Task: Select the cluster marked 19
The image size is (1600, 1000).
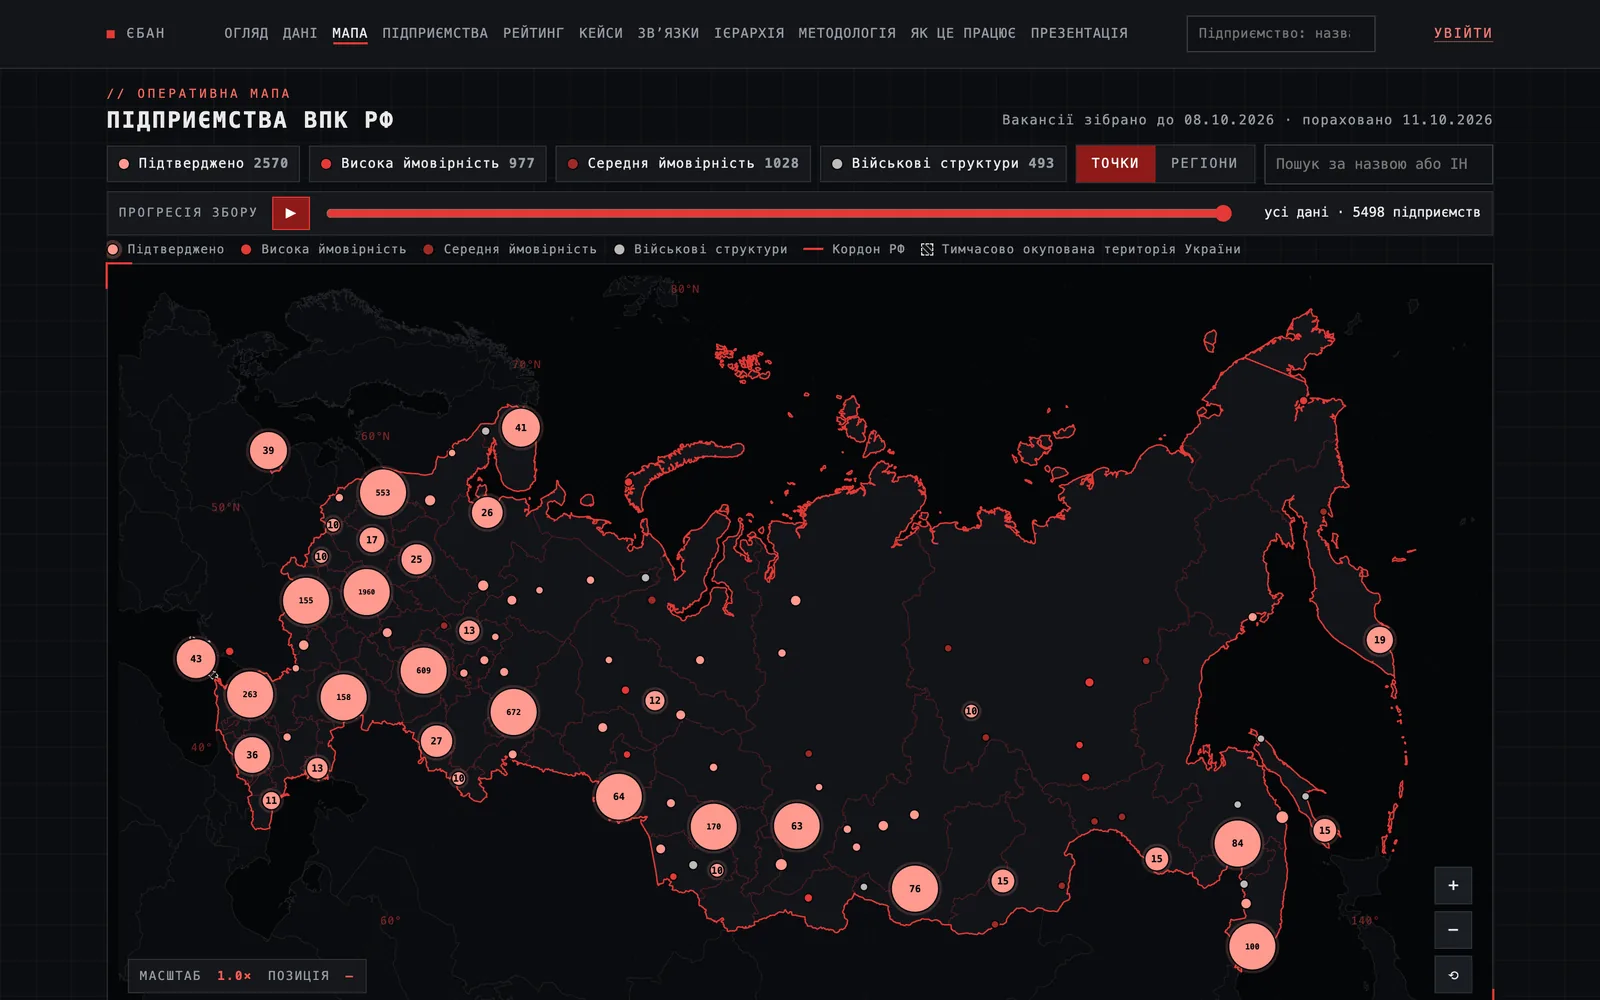Action: click(1380, 639)
